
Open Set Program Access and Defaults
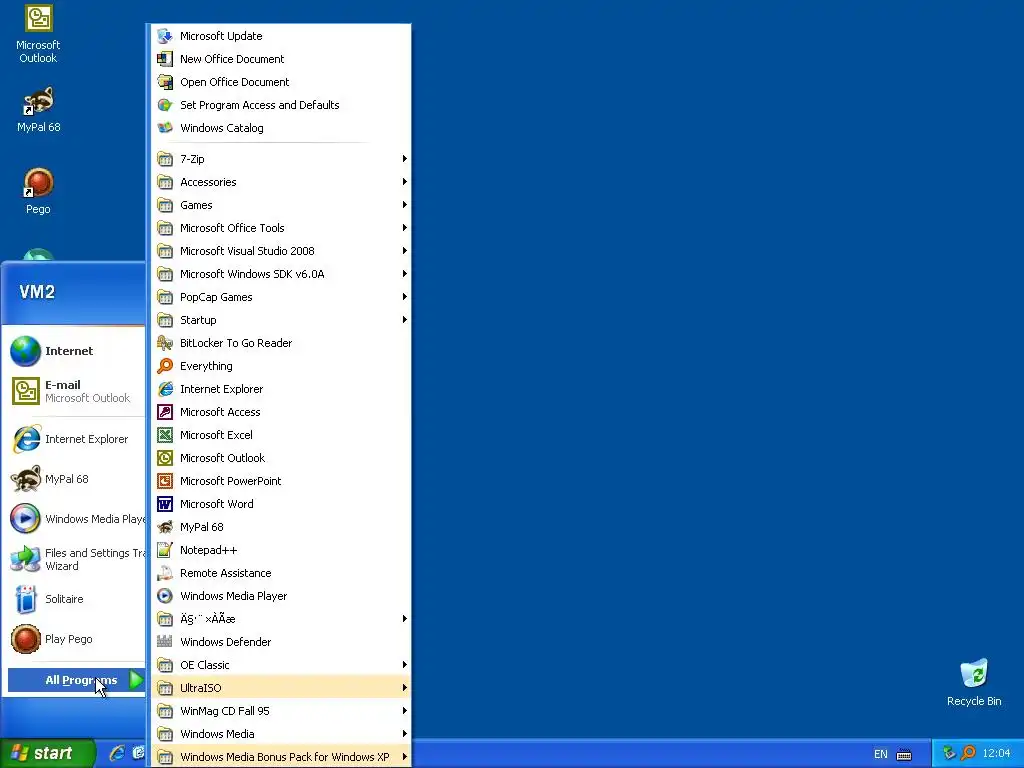(x=281, y=105)
